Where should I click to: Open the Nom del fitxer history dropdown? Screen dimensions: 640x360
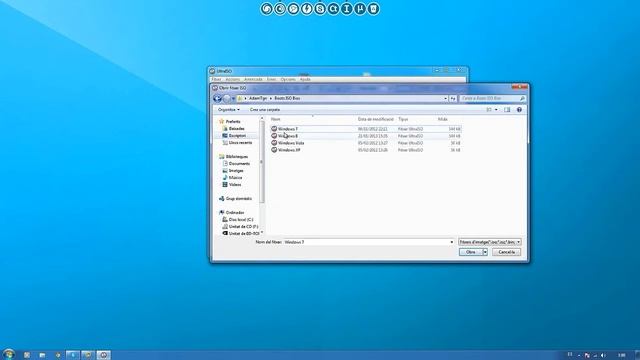(451, 242)
